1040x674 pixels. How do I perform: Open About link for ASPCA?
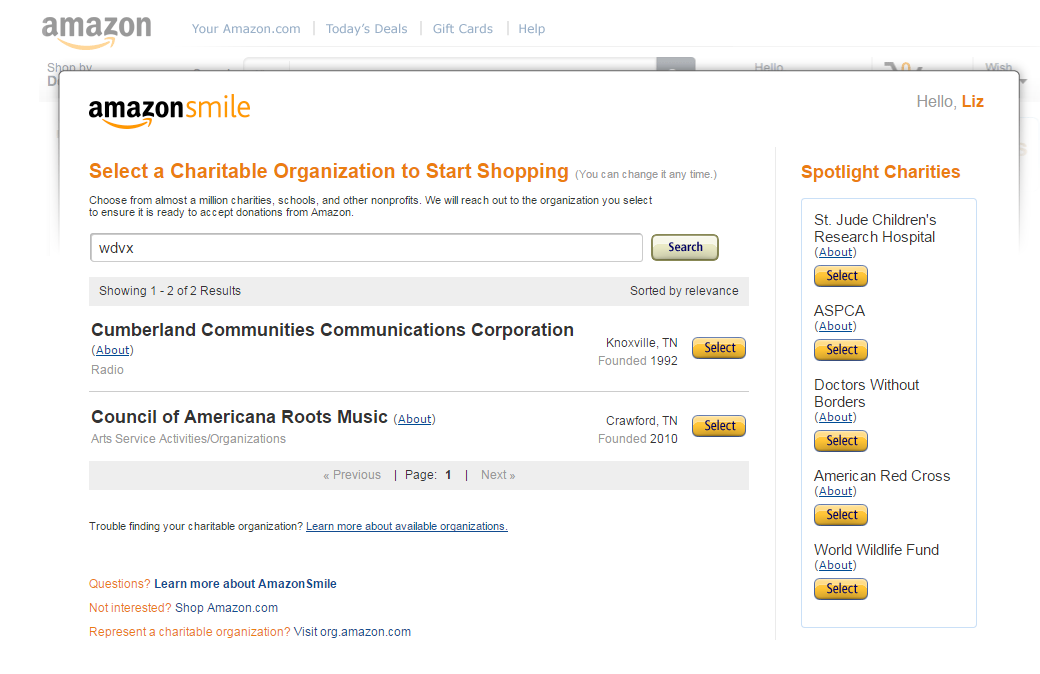(x=835, y=326)
